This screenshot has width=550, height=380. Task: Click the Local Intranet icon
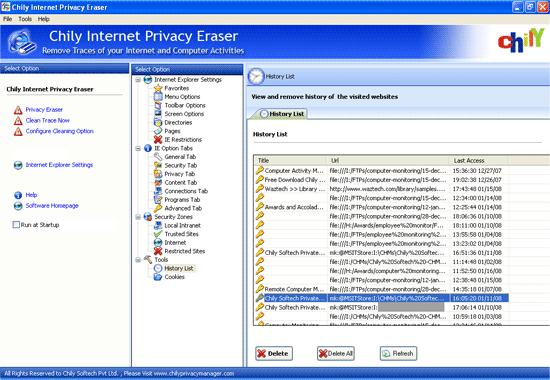click(x=158, y=225)
